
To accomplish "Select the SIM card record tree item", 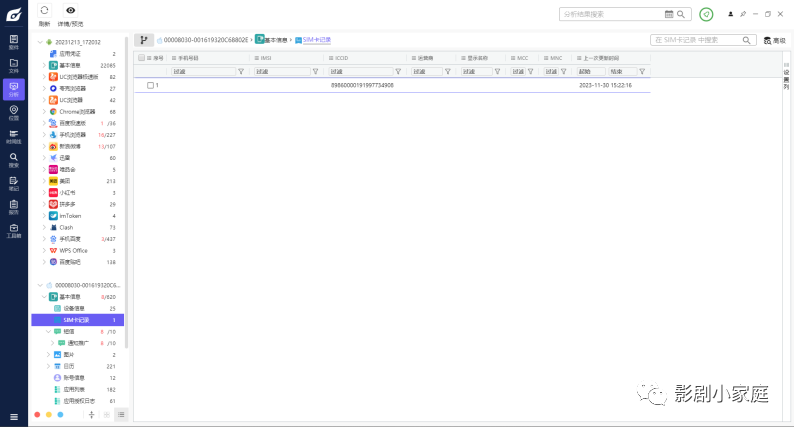I will click(77, 320).
